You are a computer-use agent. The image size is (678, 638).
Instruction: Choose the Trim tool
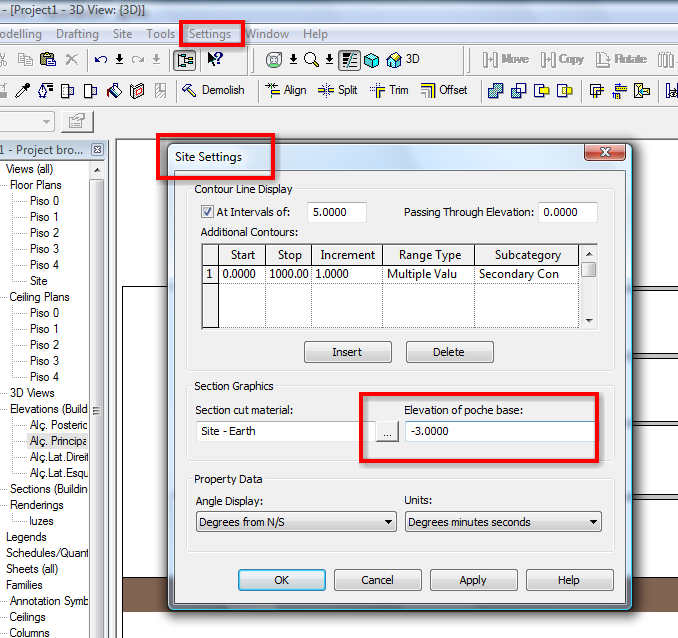pyautogui.click(x=389, y=90)
